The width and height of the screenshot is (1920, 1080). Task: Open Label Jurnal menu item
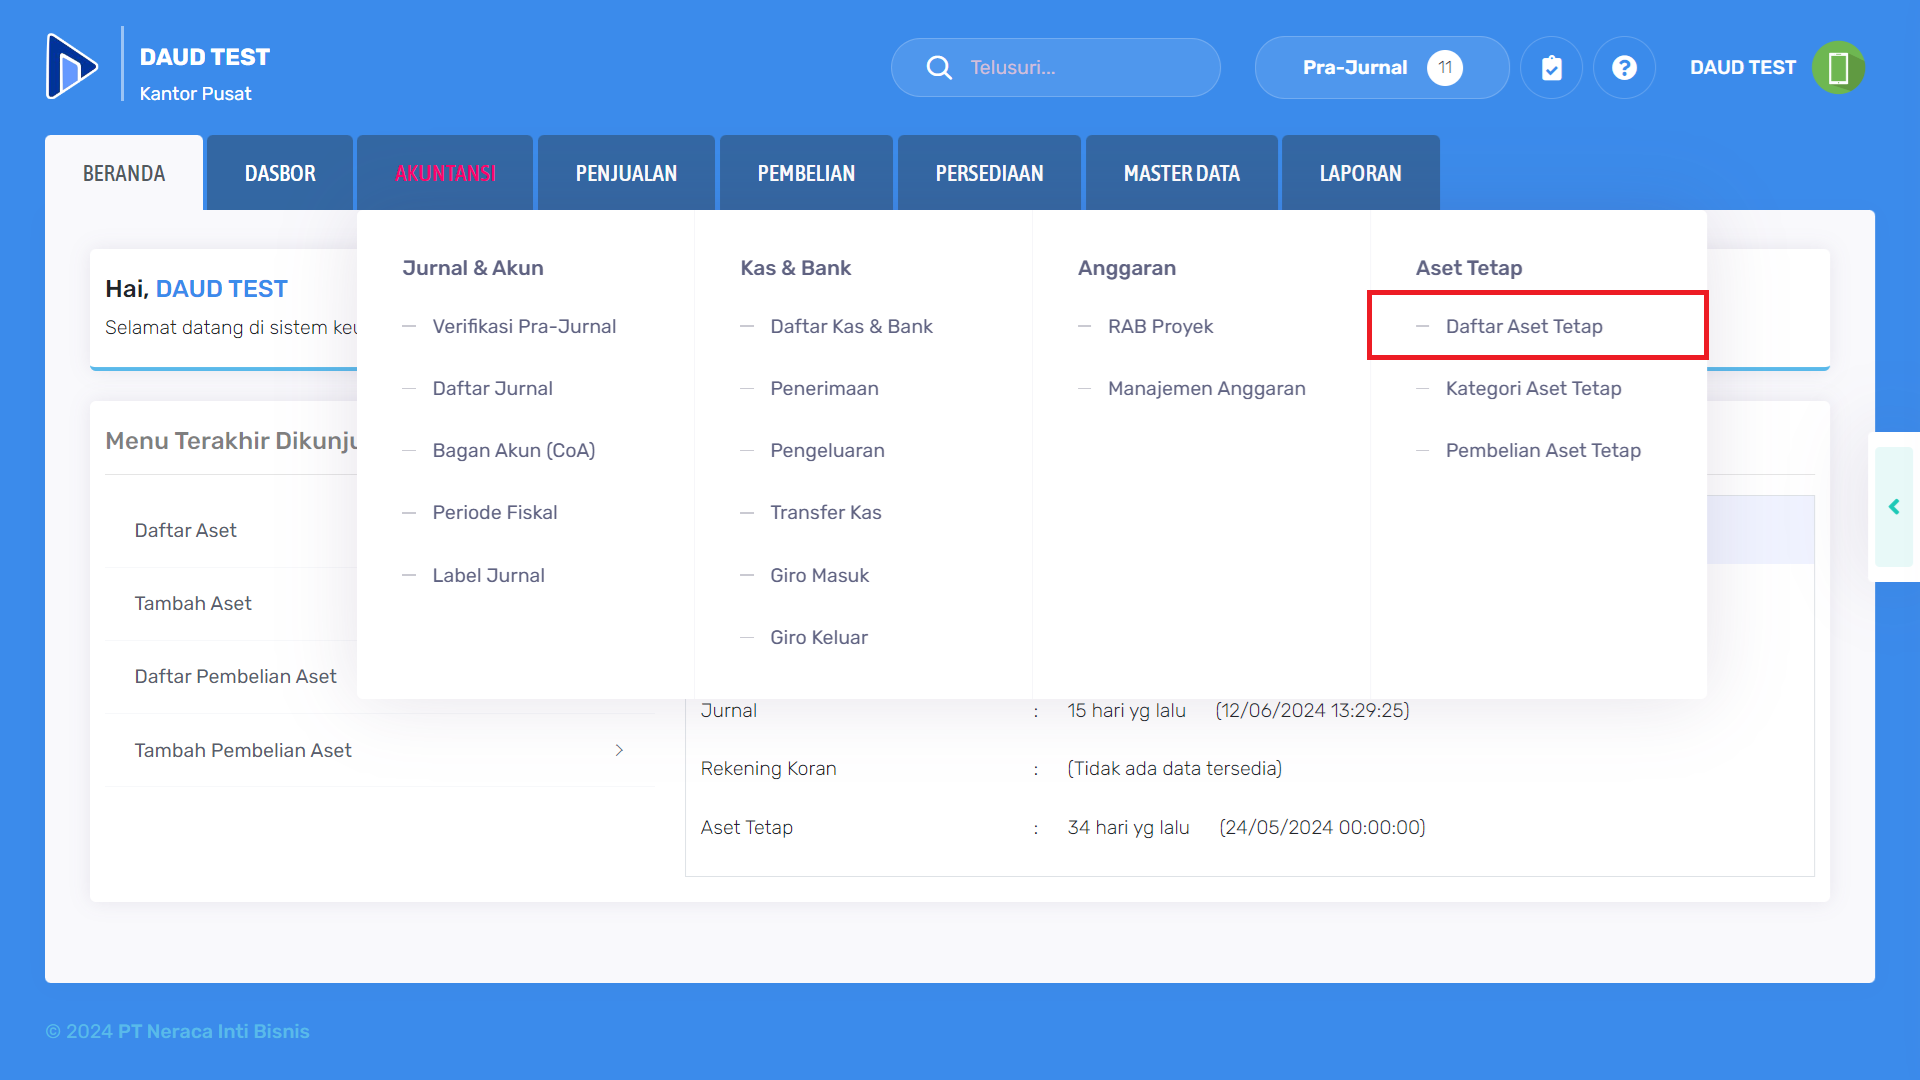(x=488, y=575)
